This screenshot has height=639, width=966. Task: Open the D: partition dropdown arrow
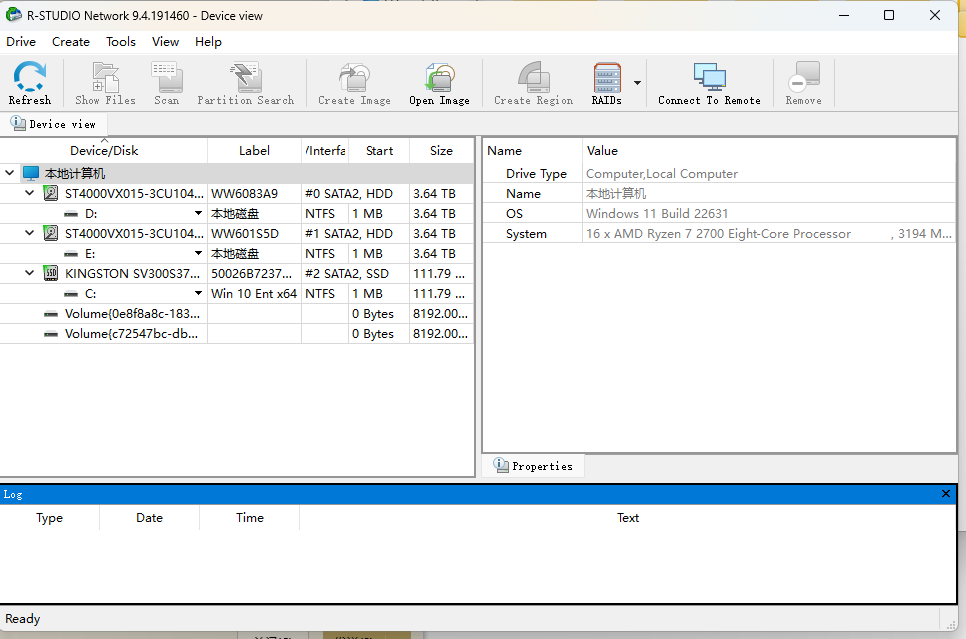(198, 213)
